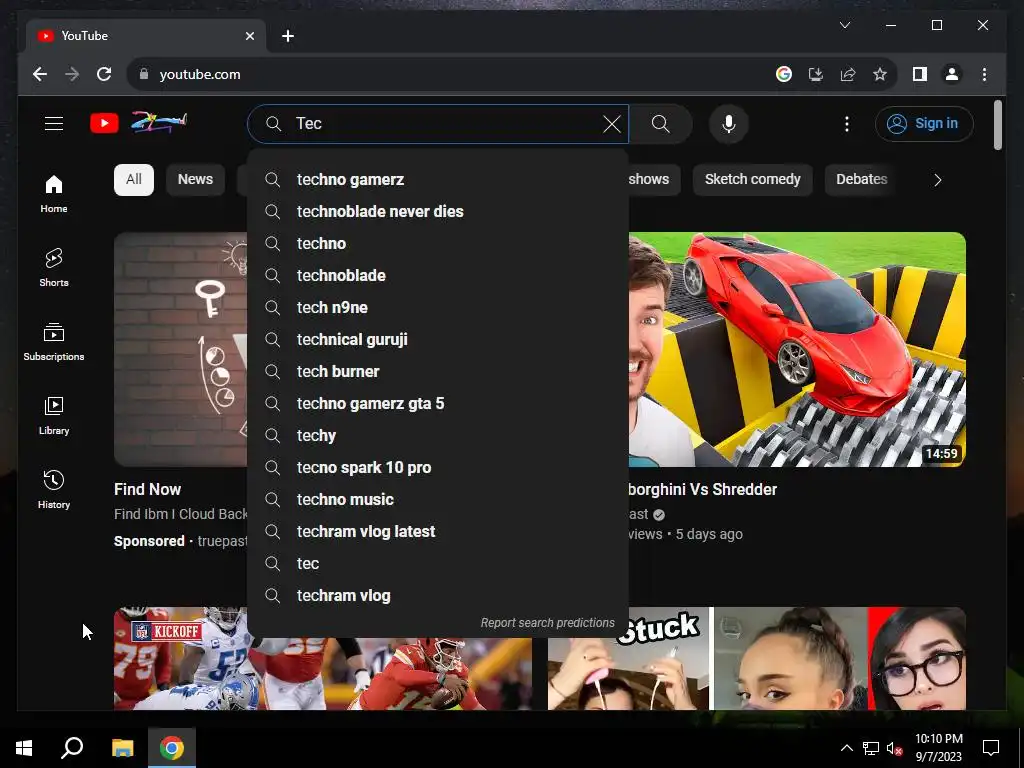The image size is (1024, 768).
Task: Open Chrome profile icon
Action: (952, 74)
